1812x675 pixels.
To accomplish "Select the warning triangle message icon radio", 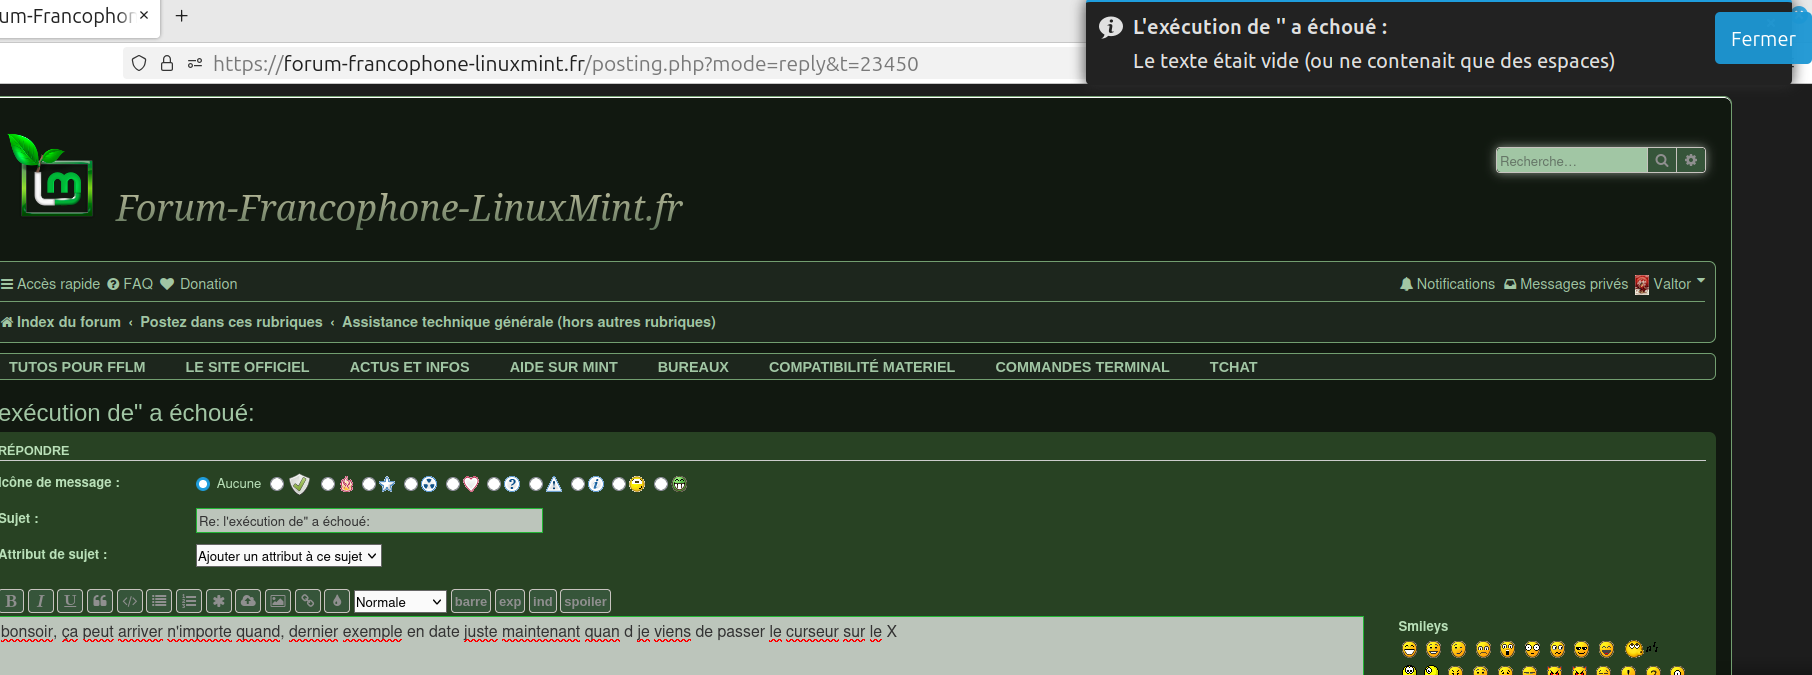I will tap(536, 484).
